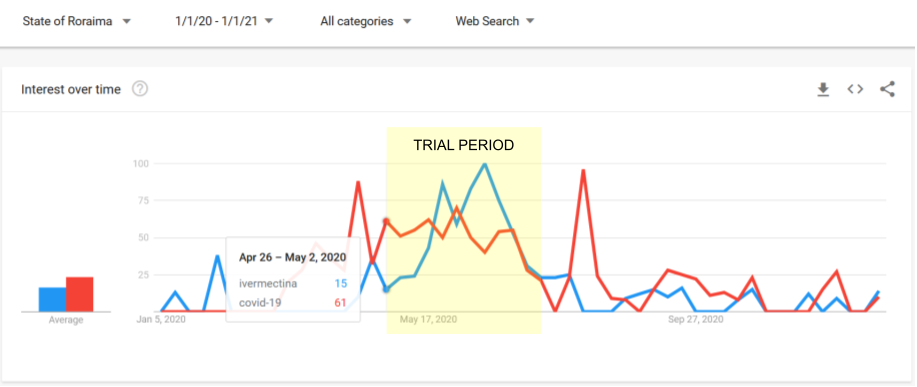Click the 100 y-axis label
The width and height of the screenshot is (917, 387).
point(141,163)
